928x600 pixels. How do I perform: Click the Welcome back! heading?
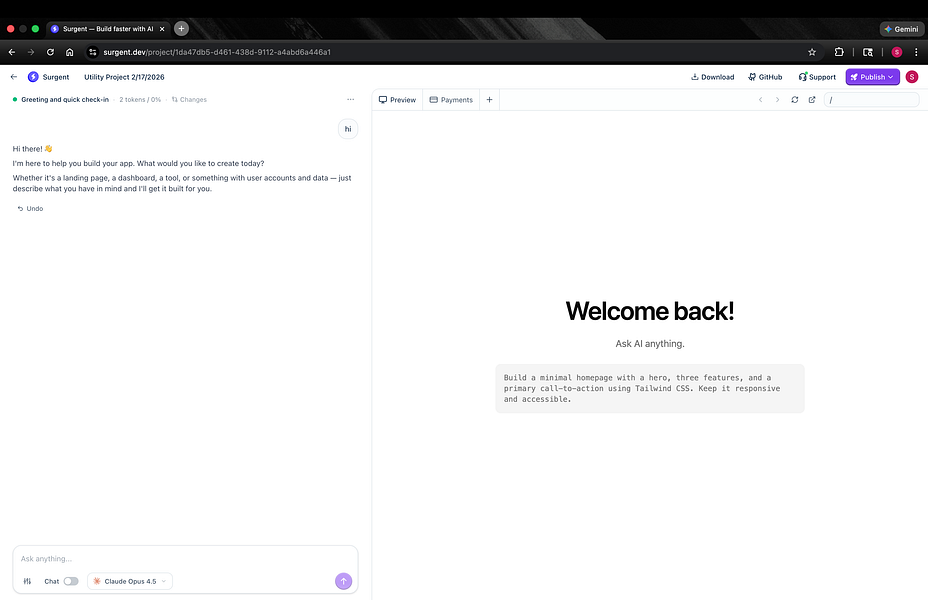pyautogui.click(x=650, y=311)
